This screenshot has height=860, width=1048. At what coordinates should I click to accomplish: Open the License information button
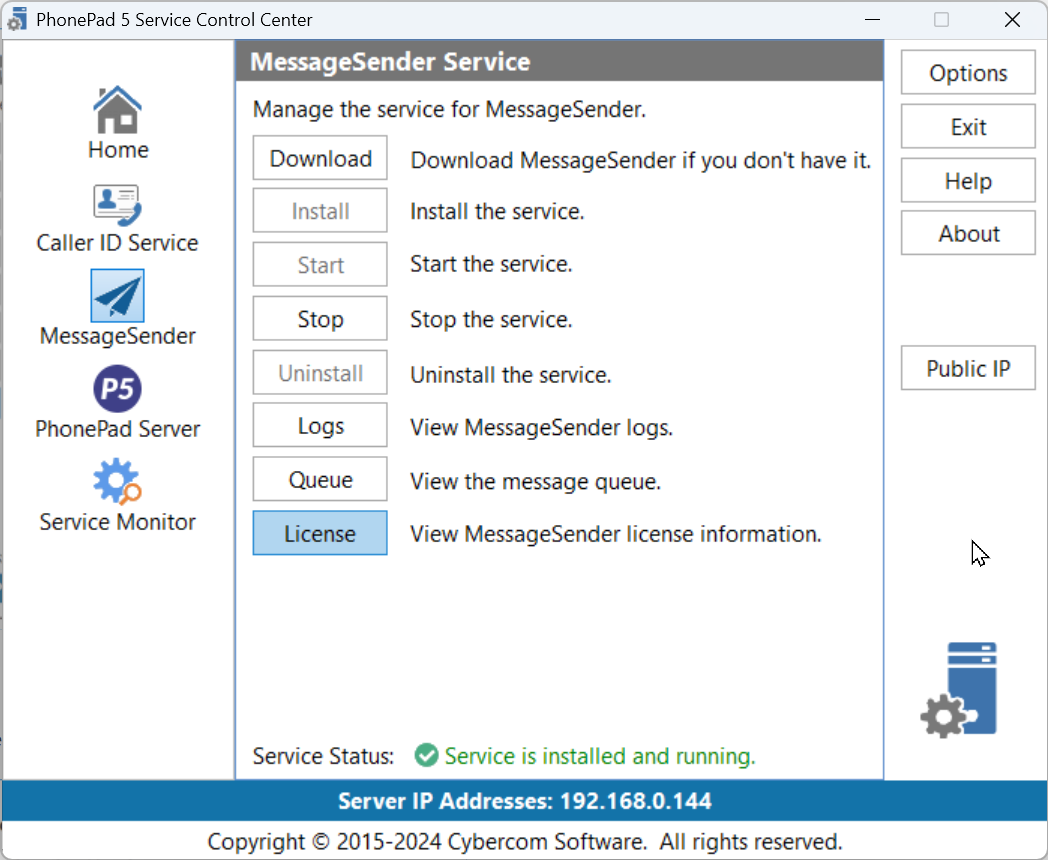coord(320,533)
